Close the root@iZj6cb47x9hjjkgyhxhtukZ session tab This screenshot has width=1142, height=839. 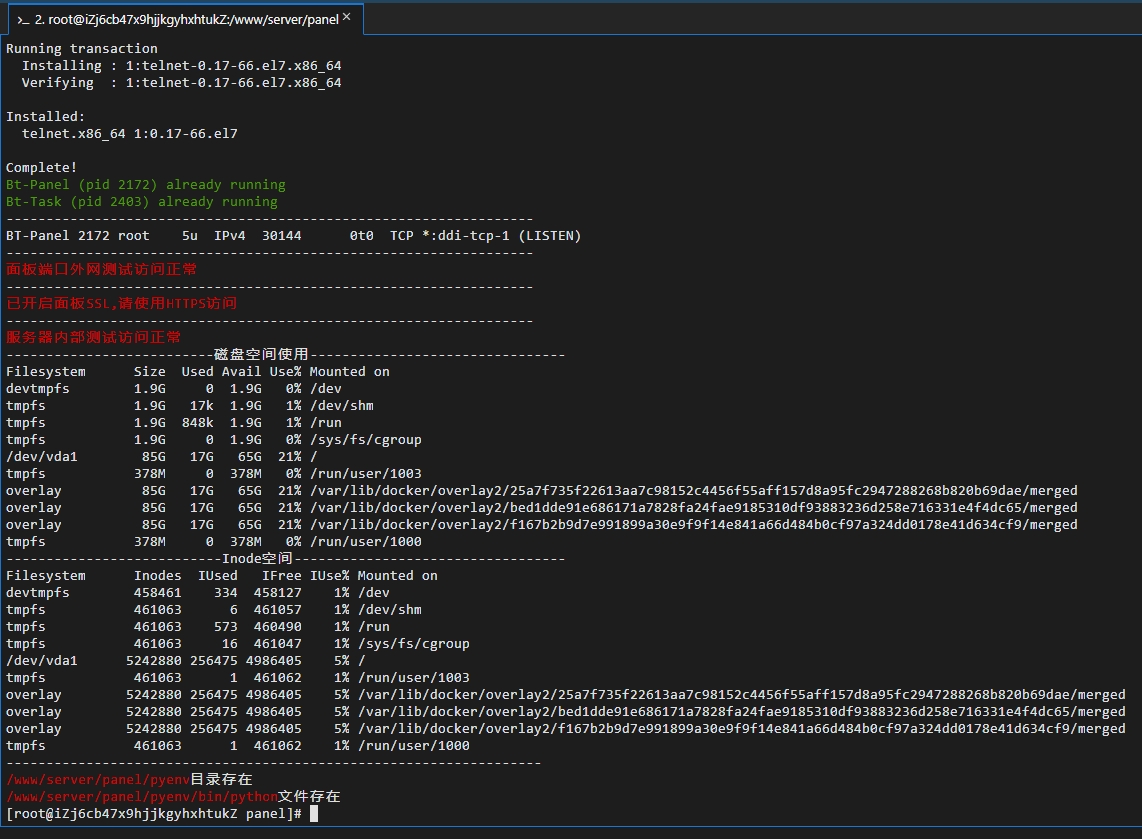pos(346,17)
